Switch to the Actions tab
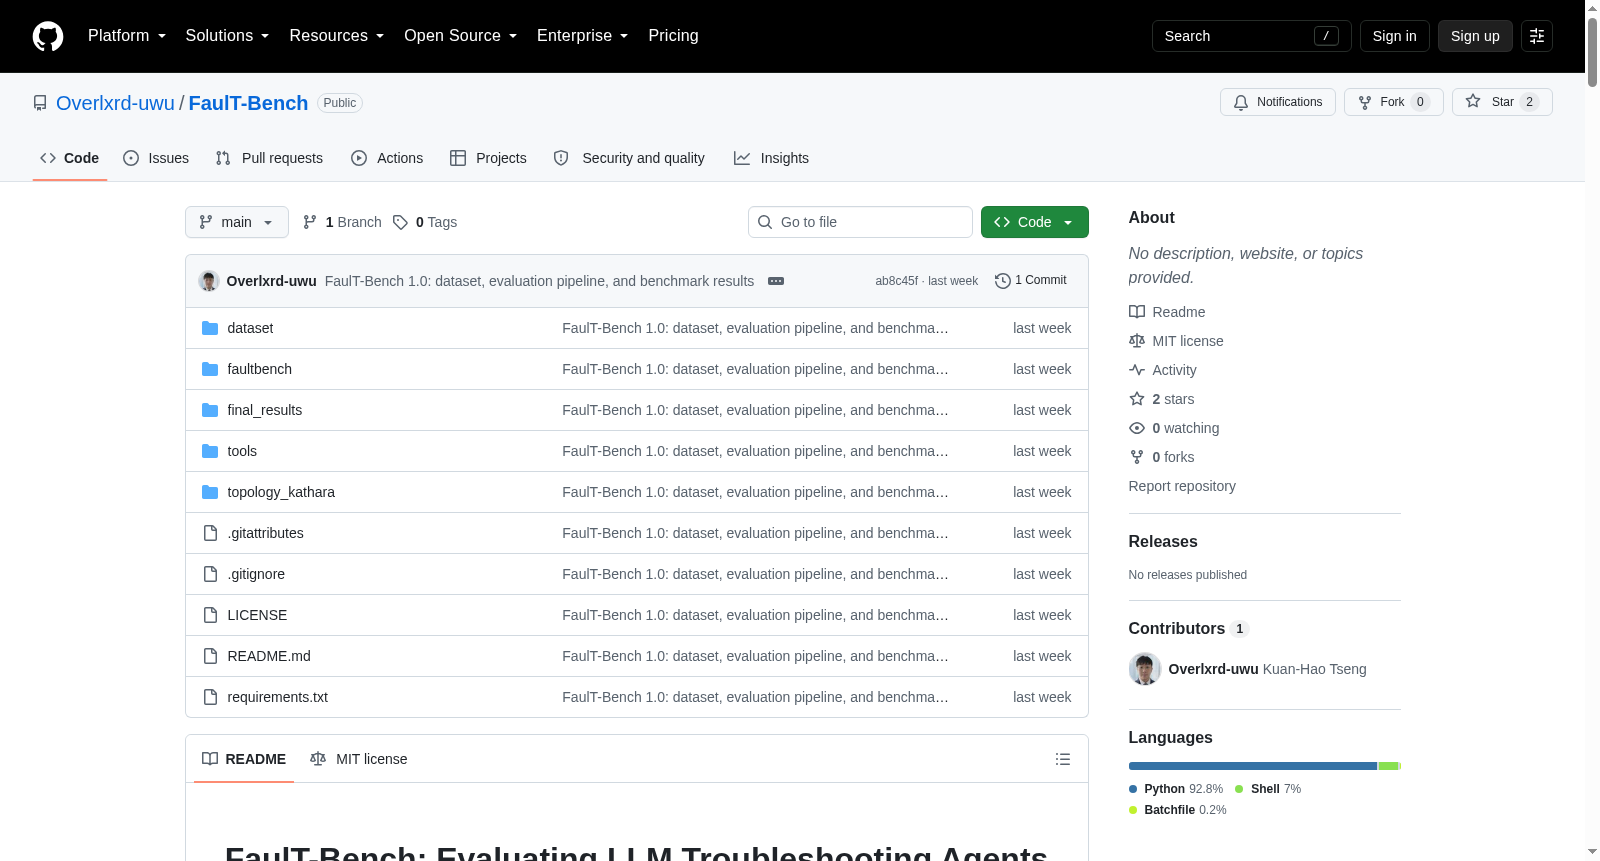Screen dimensions: 1600x861 (x=387, y=158)
